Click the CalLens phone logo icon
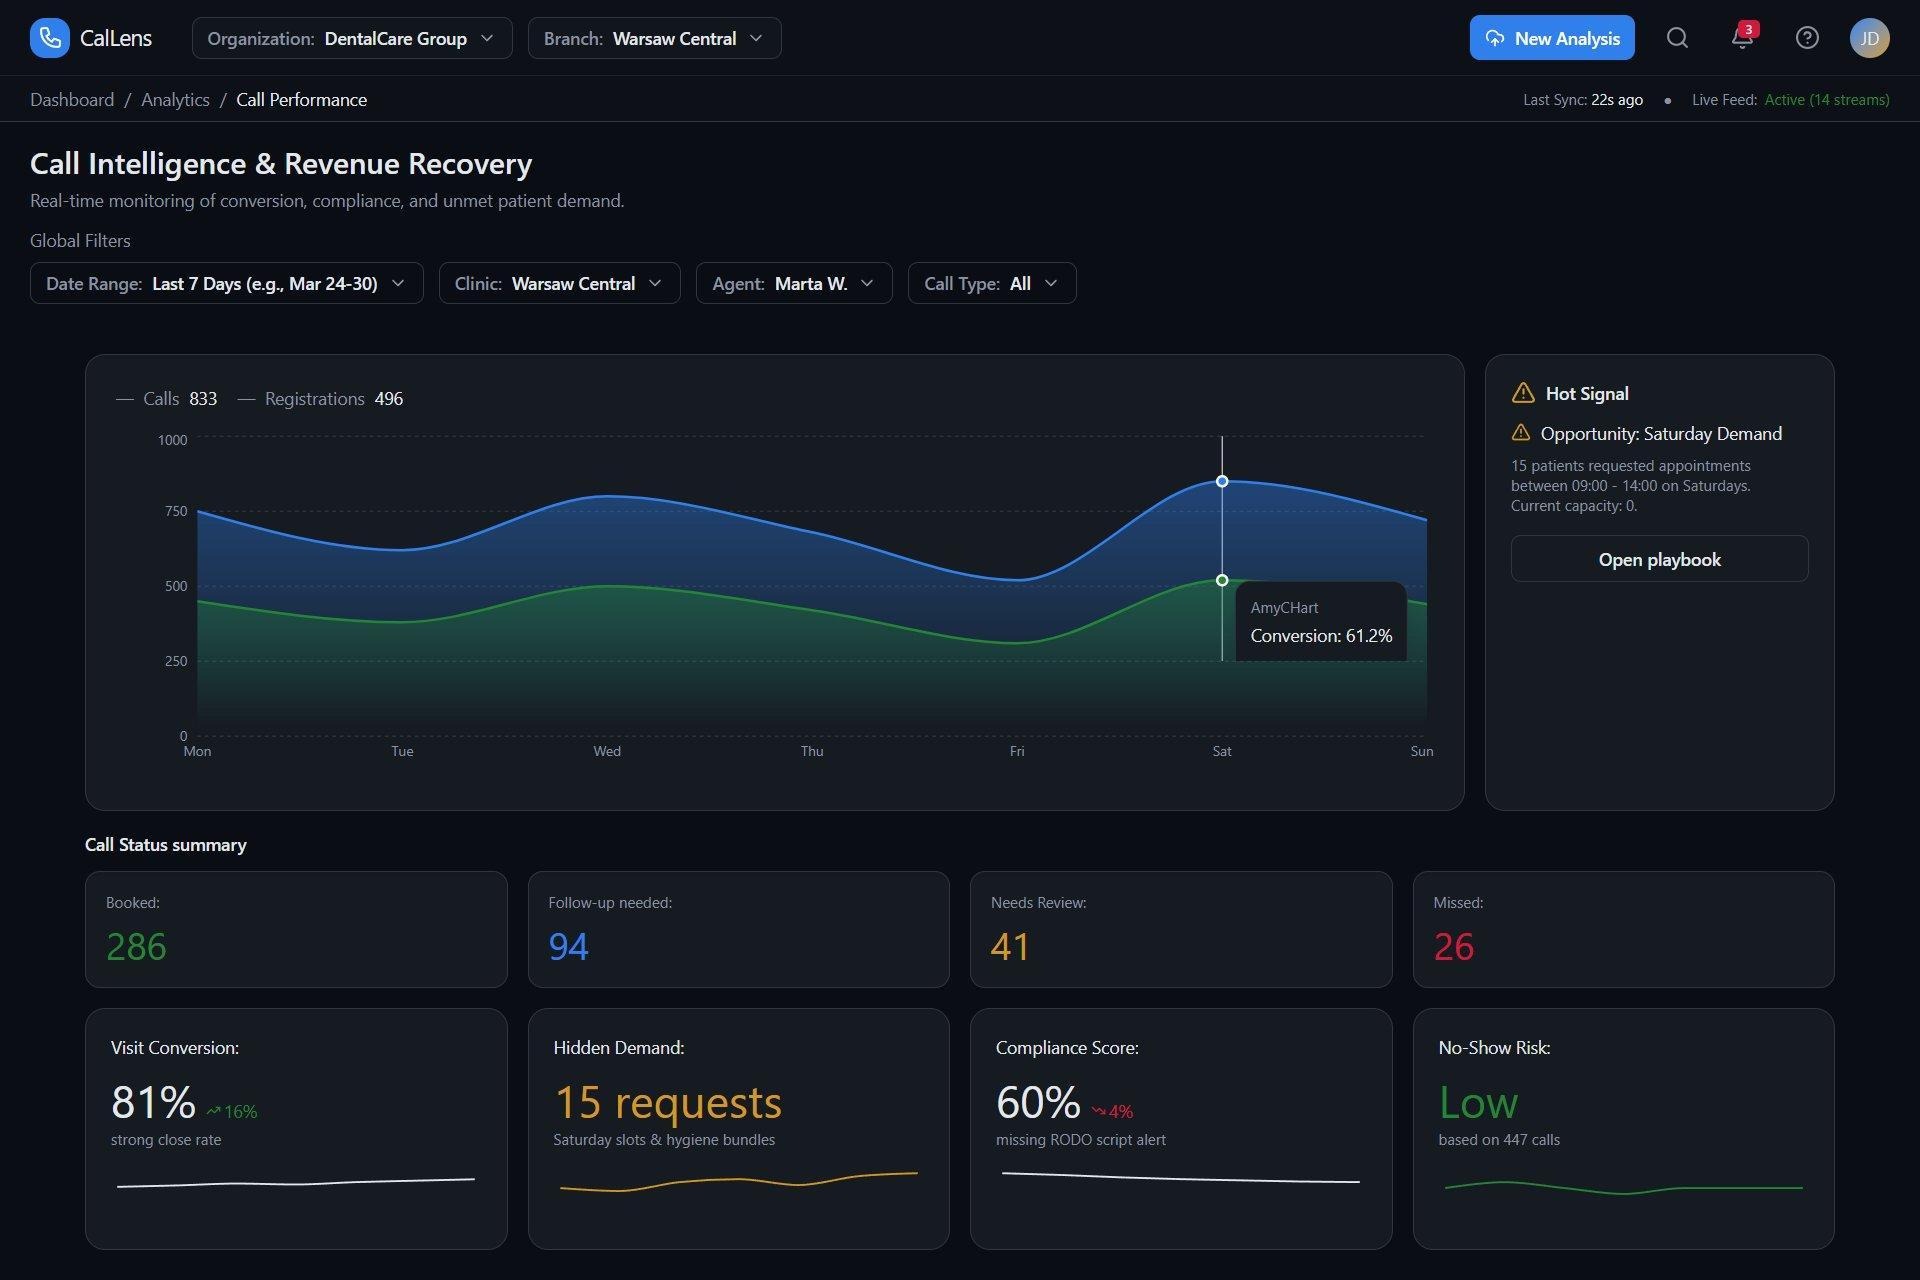1920x1280 pixels. (50, 38)
